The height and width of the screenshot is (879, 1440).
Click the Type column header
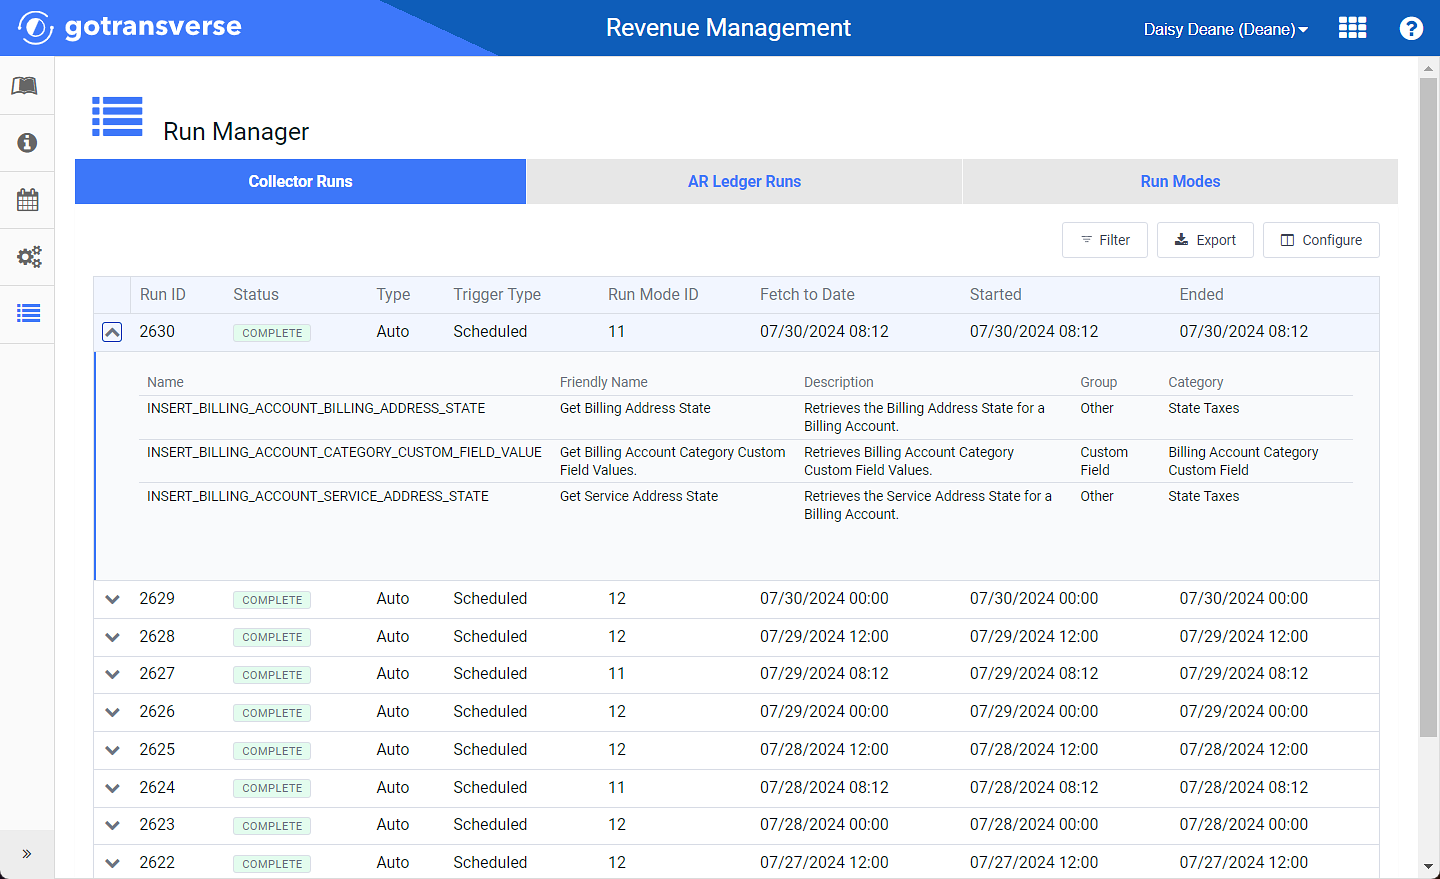(393, 294)
